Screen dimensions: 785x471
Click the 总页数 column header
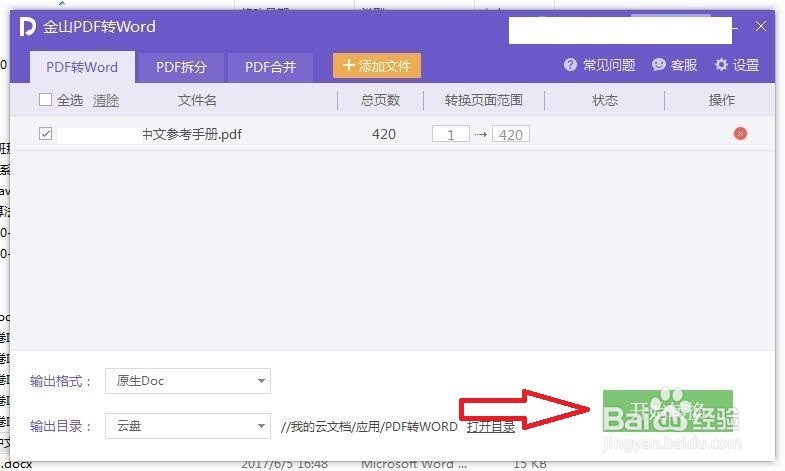pyautogui.click(x=380, y=100)
